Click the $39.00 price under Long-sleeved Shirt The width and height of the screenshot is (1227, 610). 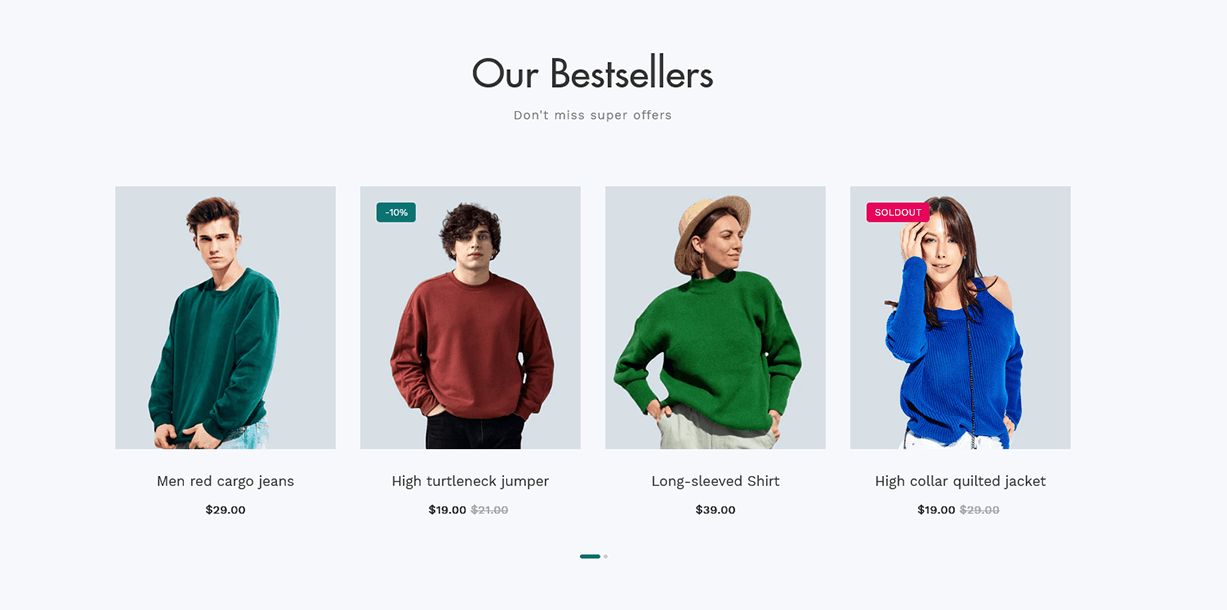(715, 510)
